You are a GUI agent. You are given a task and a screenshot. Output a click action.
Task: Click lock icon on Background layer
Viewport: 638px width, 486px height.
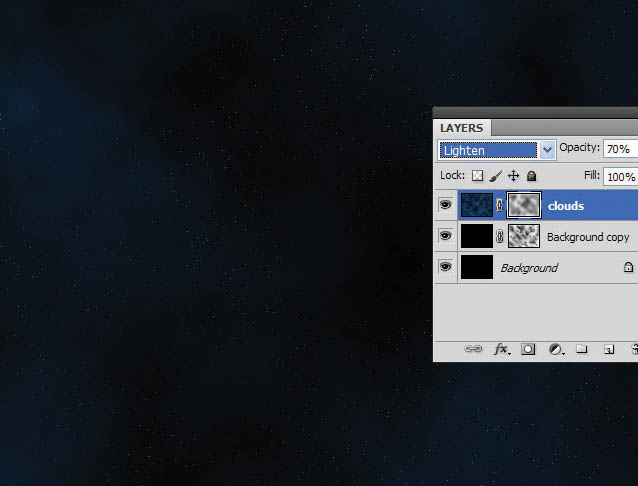click(628, 268)
